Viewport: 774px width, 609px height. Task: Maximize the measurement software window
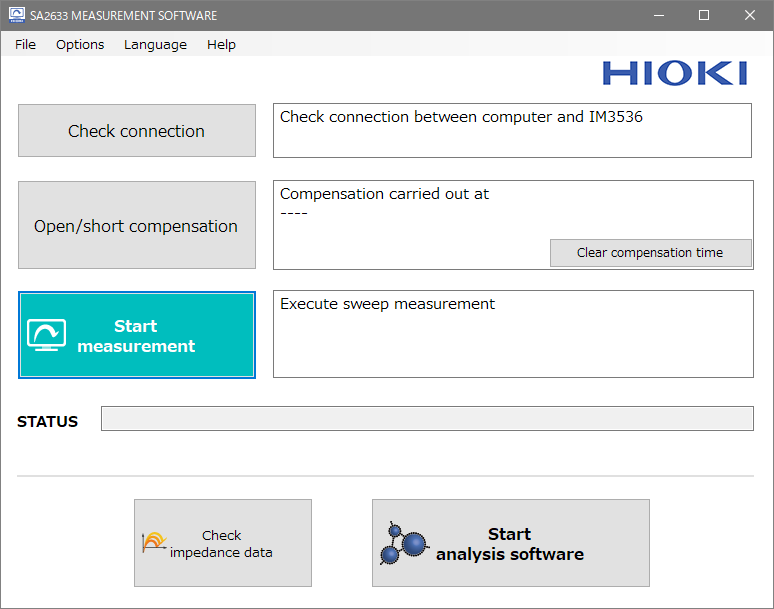tap(704, 15)
